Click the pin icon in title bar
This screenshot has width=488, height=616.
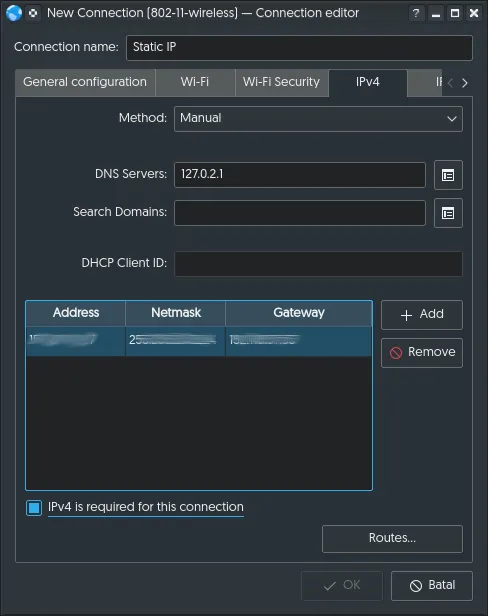click(x=33, y=13)
